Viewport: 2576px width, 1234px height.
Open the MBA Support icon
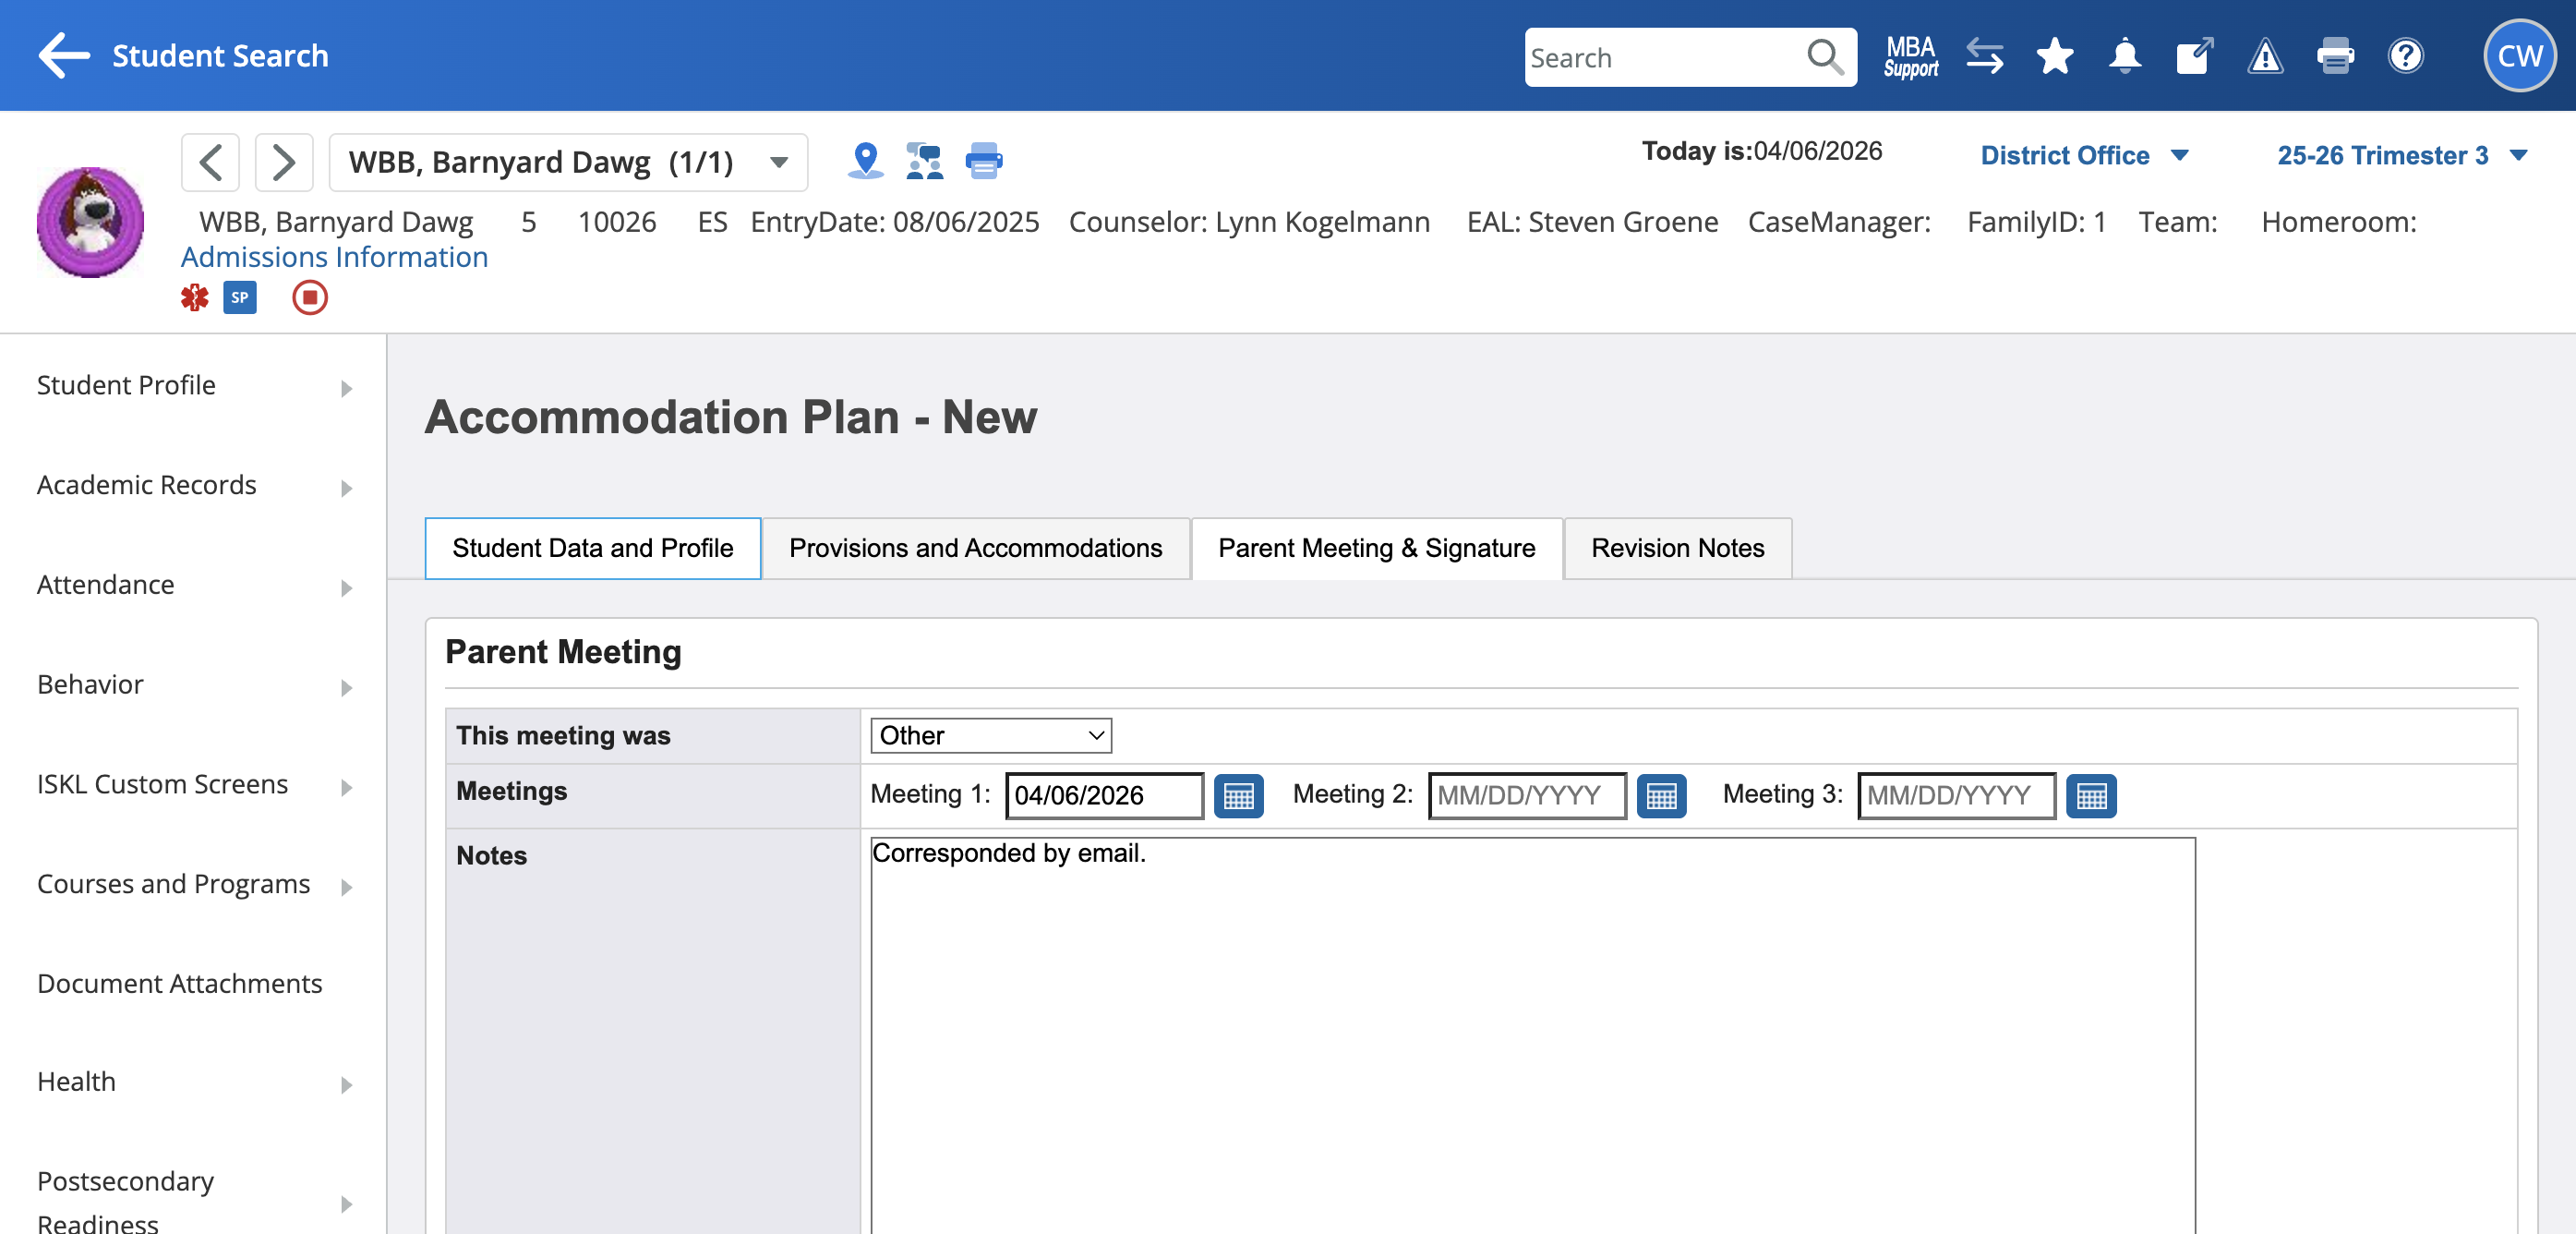1910,56
